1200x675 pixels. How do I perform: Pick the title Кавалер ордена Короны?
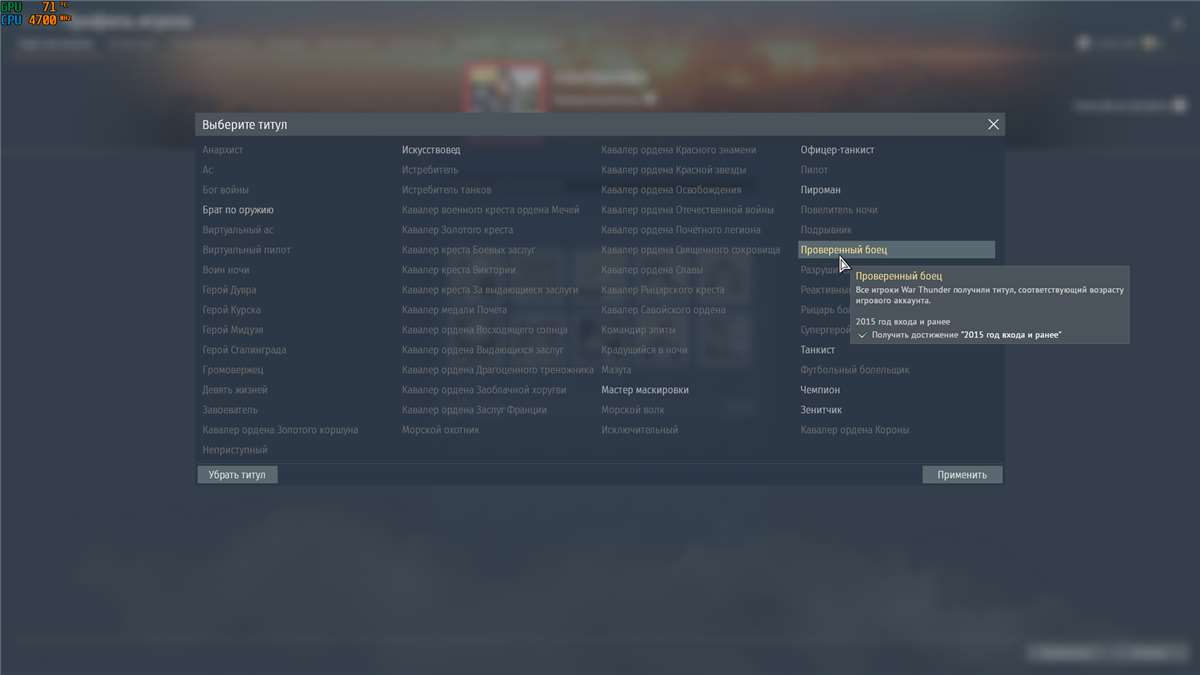click(855, 430)
